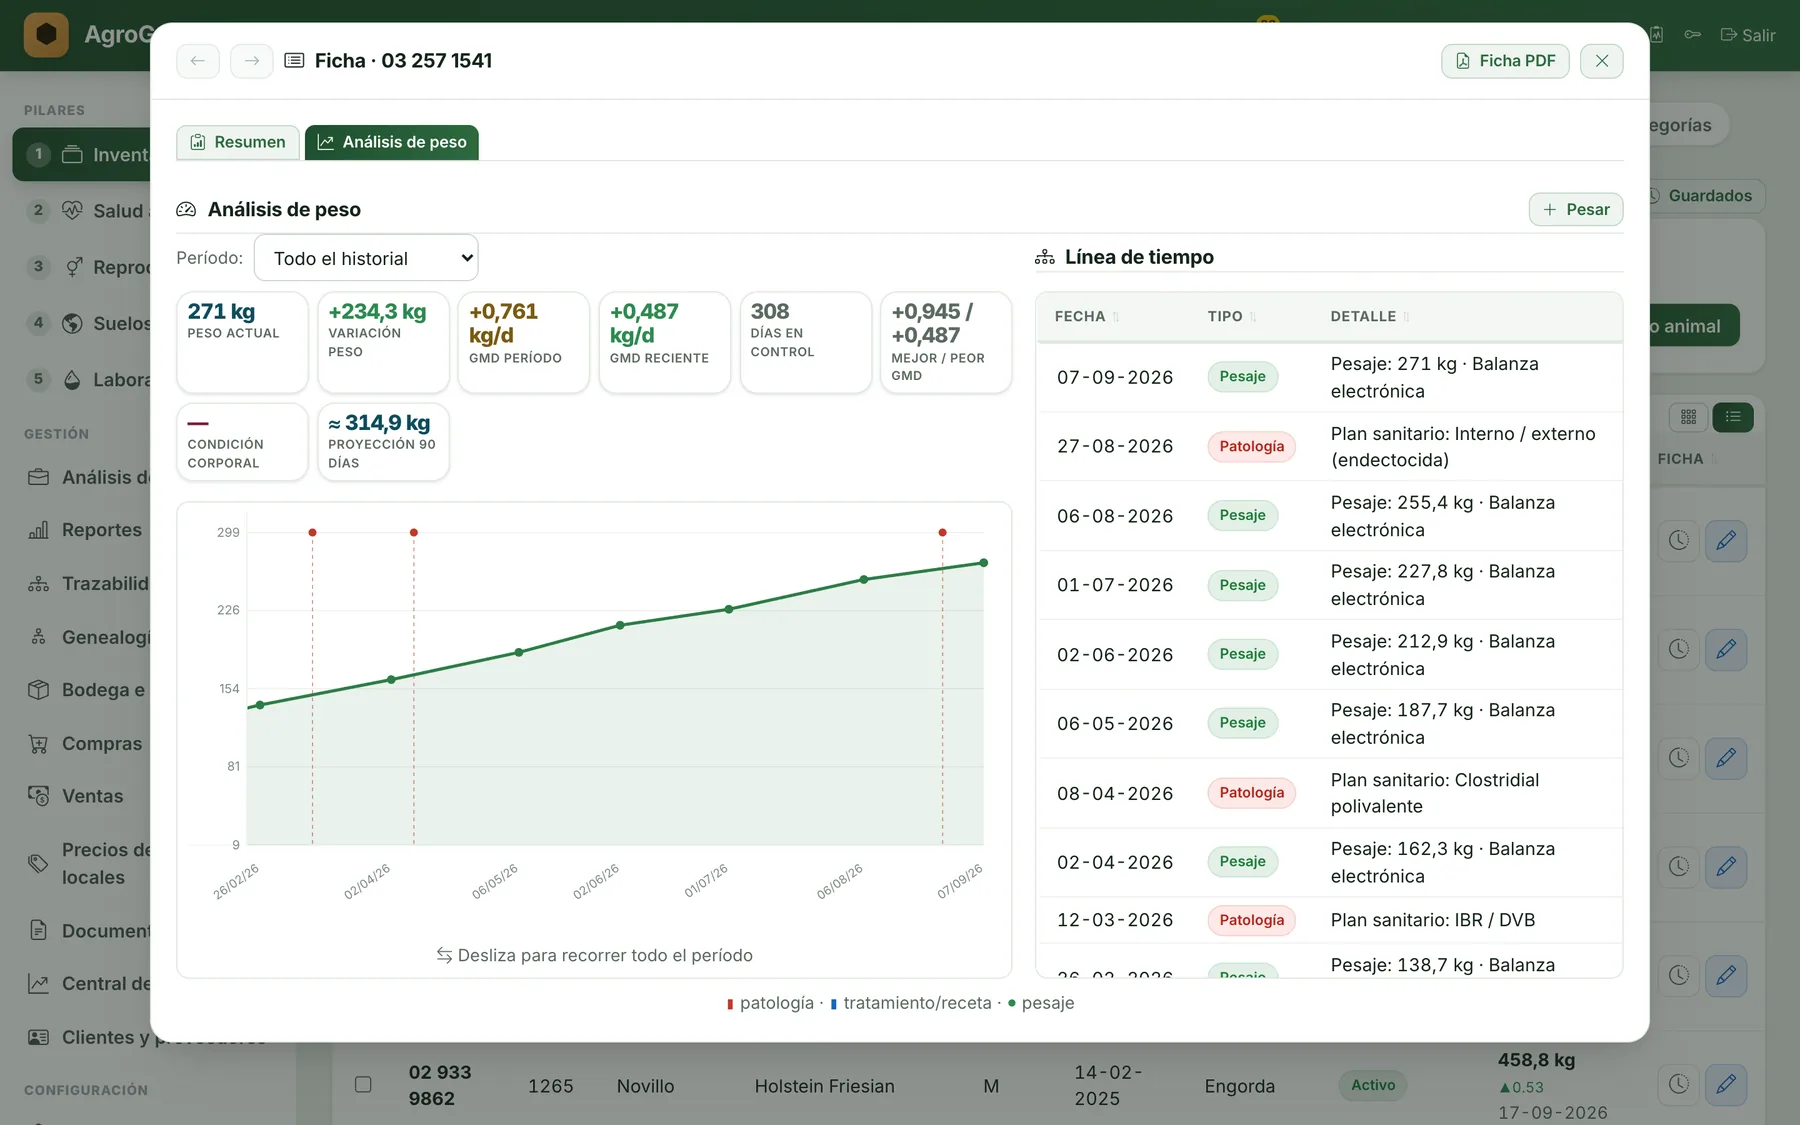Screen dimensions: 1800x1125
Task: Click the Precios locales tag icon in the sidebar
Action: point(39,863)
